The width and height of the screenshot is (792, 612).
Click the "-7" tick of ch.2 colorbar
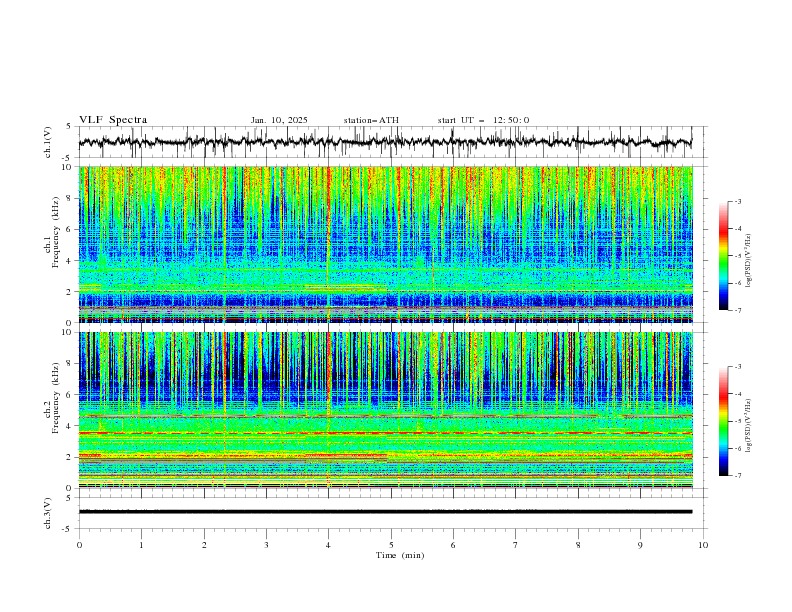tap(737, 476)
